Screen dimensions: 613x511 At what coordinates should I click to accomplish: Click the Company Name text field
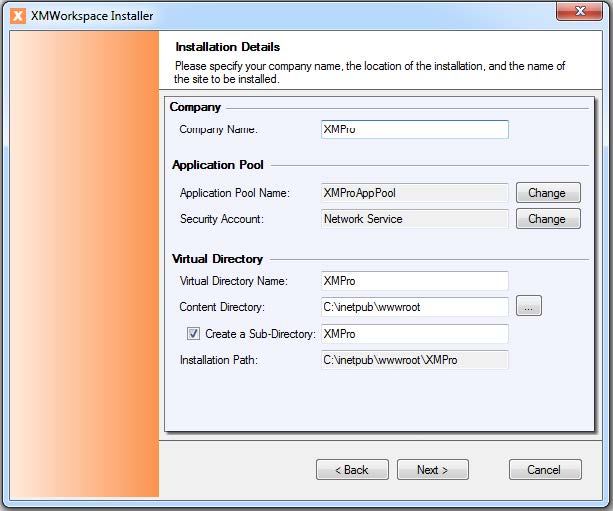[x=414, y=129]
